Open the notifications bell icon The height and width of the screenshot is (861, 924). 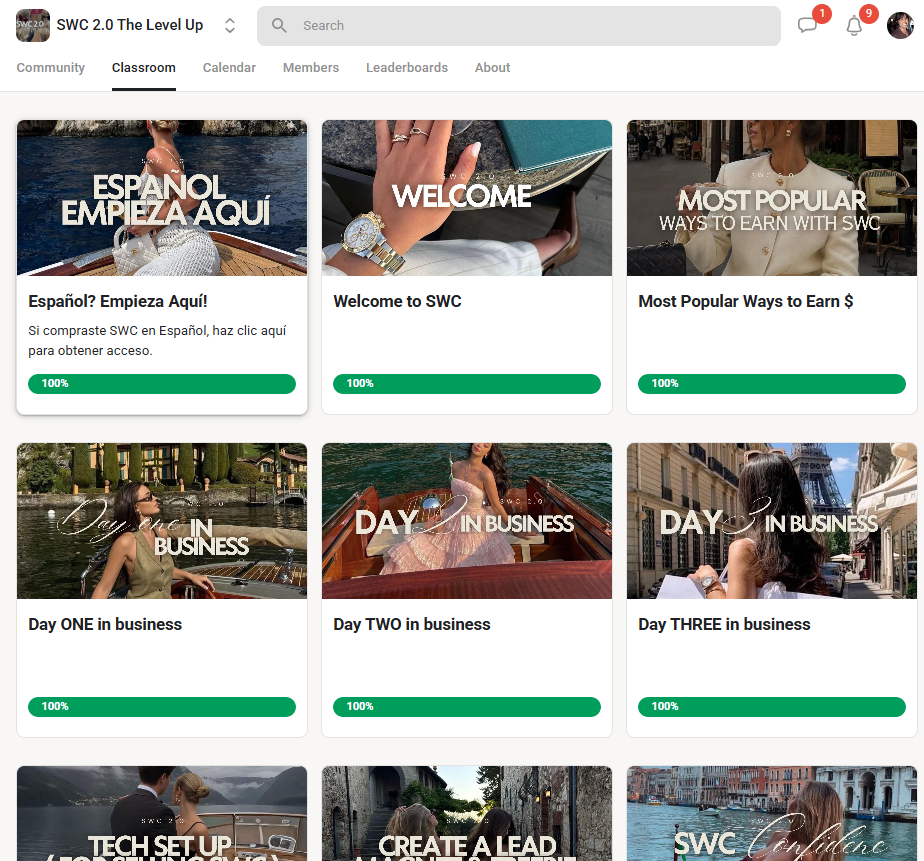coord(854,26)
